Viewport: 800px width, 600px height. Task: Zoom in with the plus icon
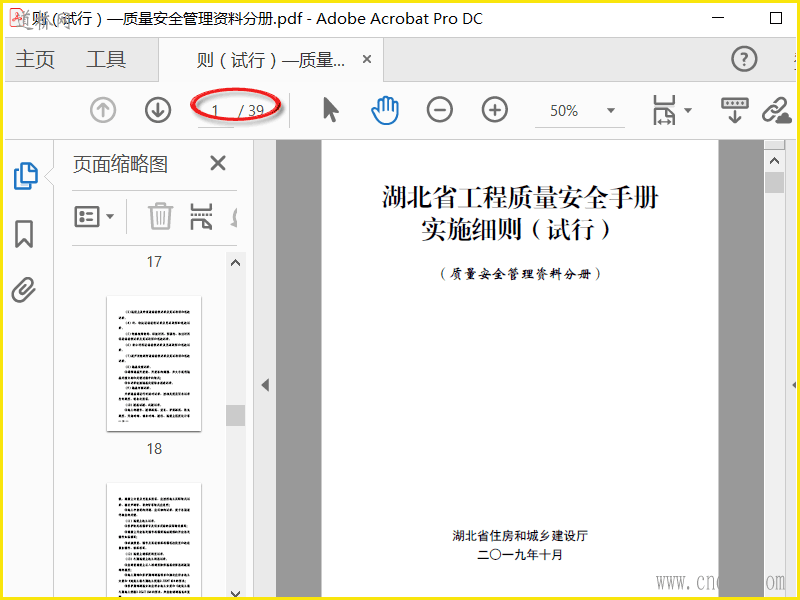pyautogui.click(x=494, y=110)
